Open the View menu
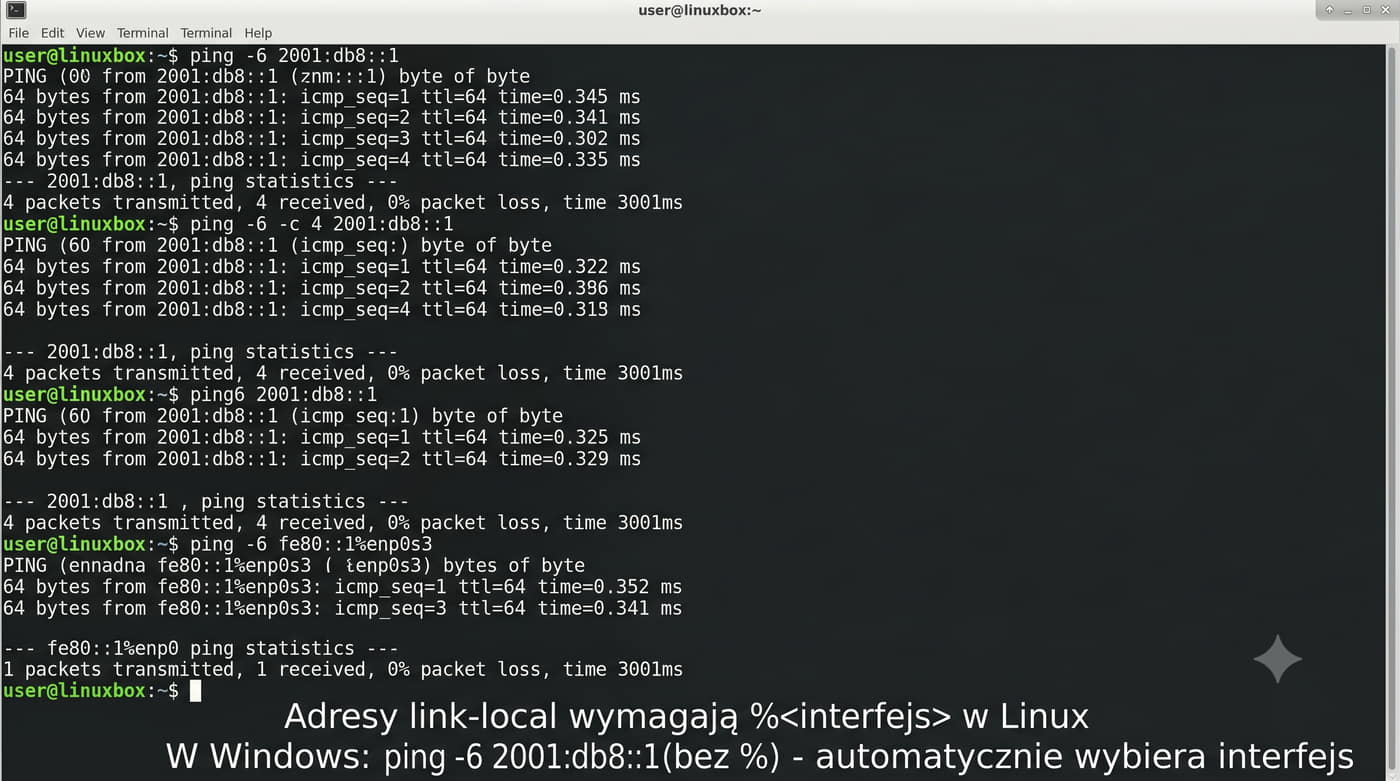Image resolution: width=1400 pixels, height=781 pixels. coord(90,33)
